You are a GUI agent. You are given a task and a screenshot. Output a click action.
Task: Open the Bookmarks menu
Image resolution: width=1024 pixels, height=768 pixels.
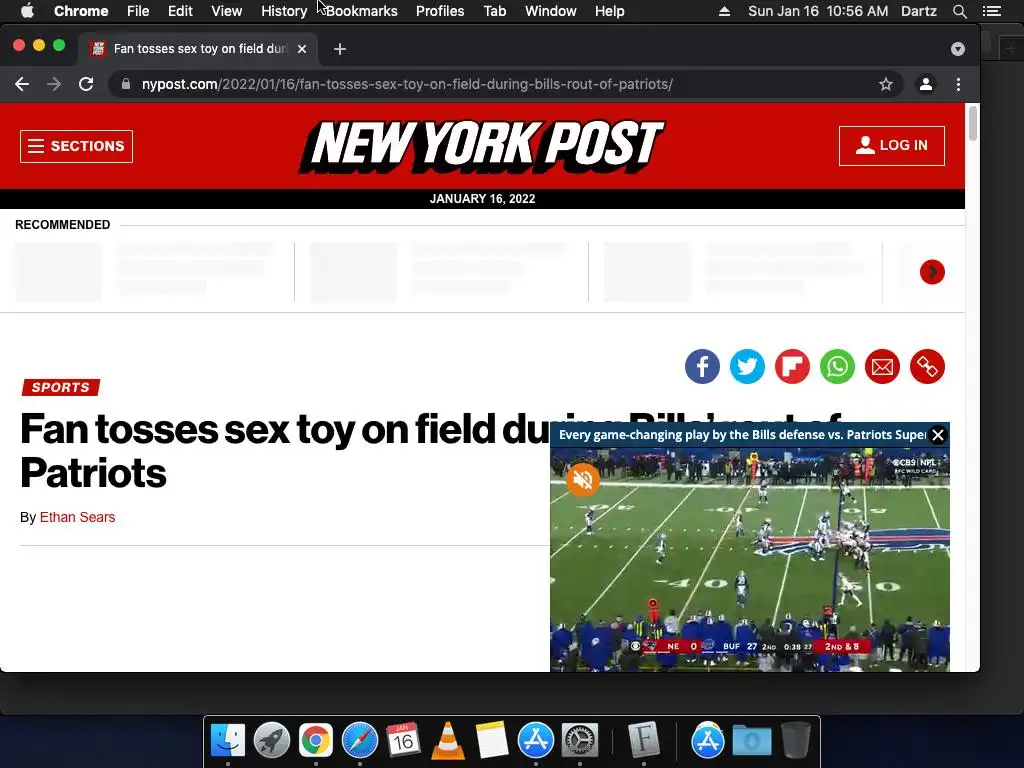pos(362,11)
